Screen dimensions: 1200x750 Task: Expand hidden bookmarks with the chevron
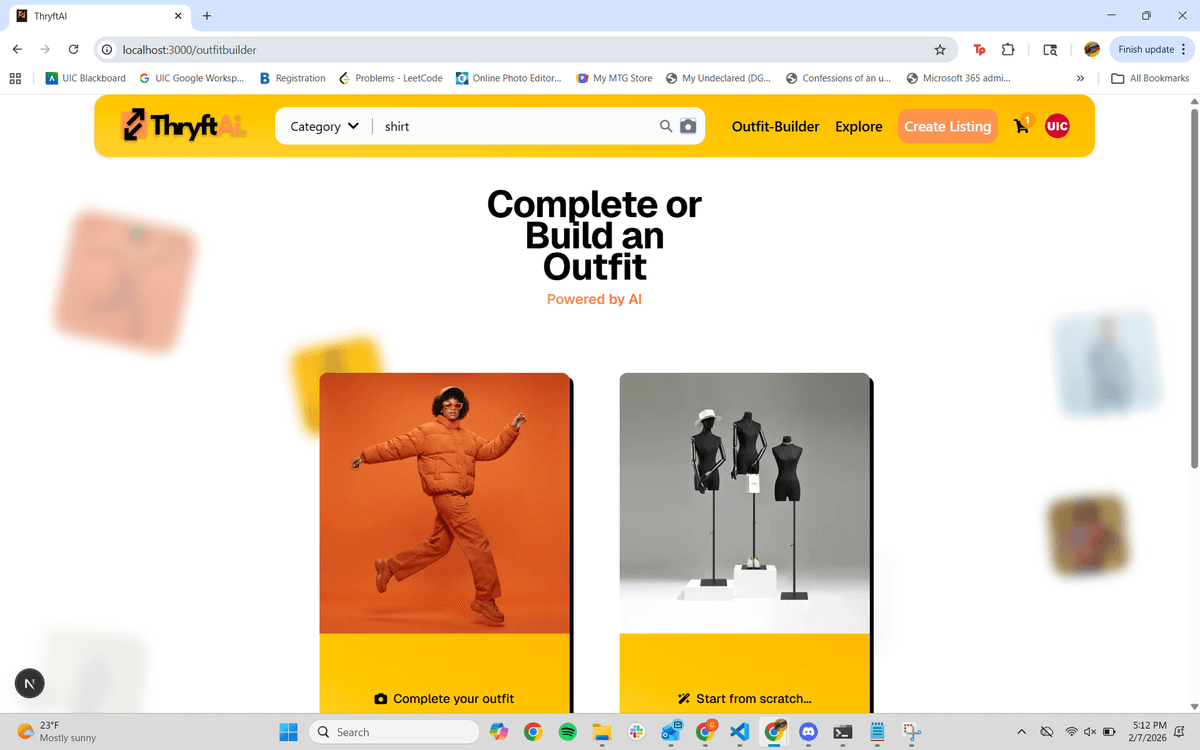point(1080,77)
